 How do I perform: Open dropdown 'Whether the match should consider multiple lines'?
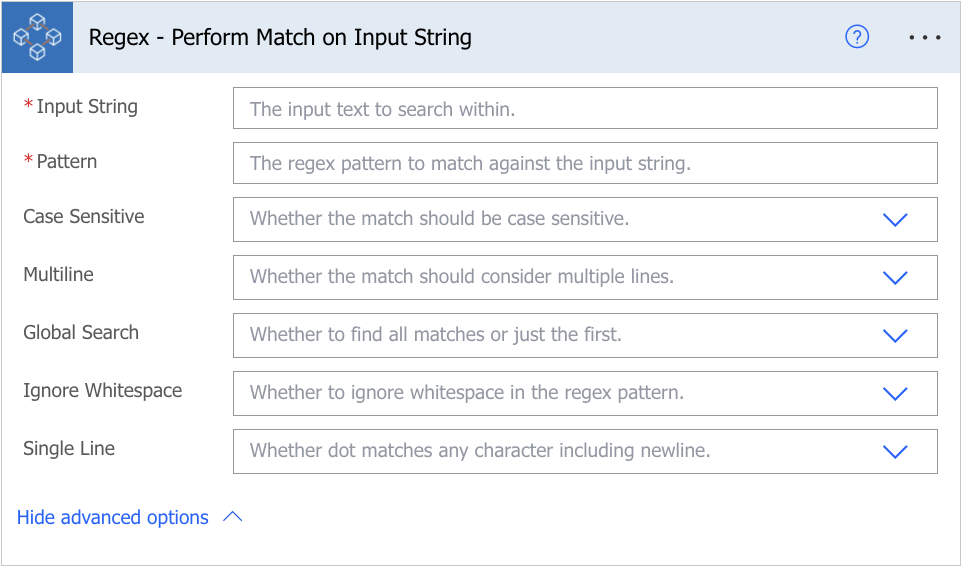pos(585,277)
